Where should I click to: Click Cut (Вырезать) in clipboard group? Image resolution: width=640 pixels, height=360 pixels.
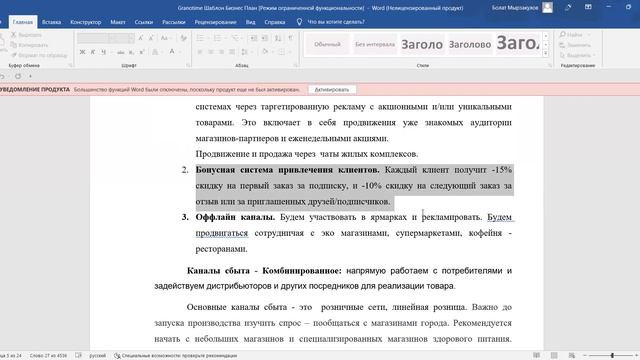pos(27,35)
